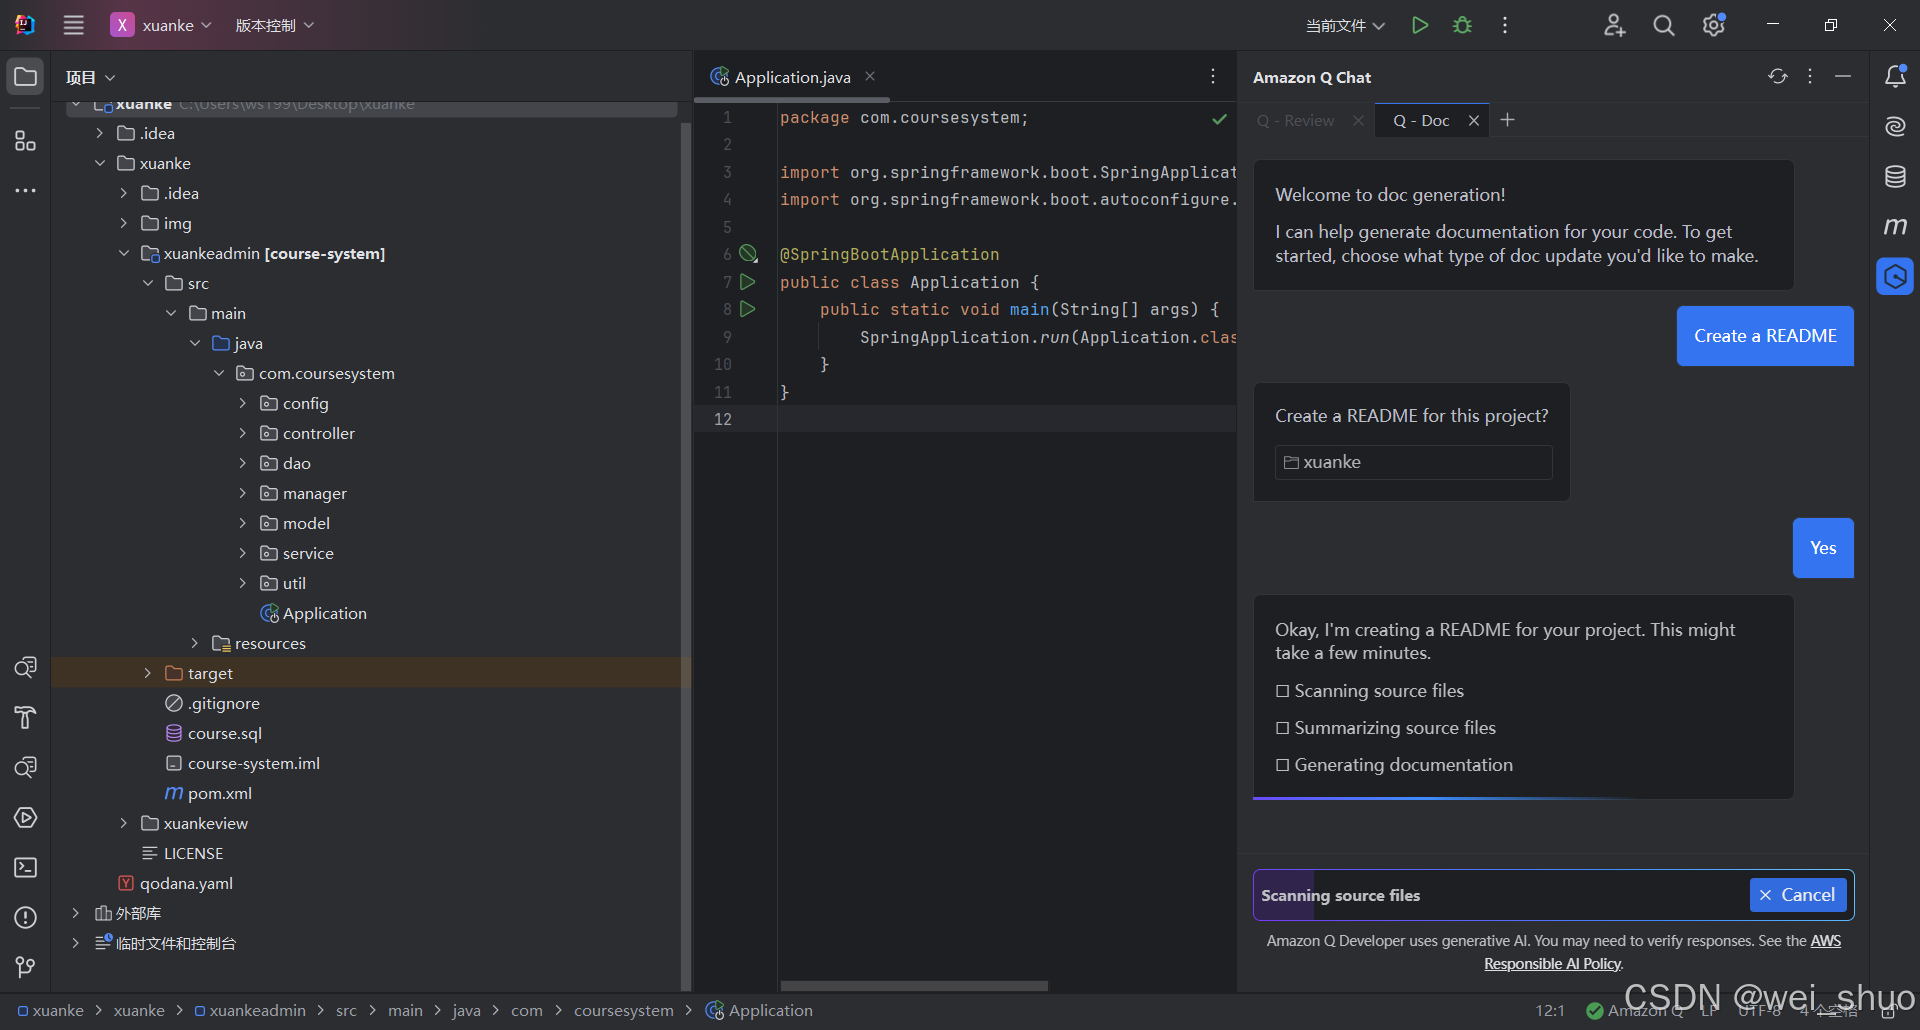Open course.sql file
The width and height of the screenshot is (1920, 1030).
click(225, 733)
